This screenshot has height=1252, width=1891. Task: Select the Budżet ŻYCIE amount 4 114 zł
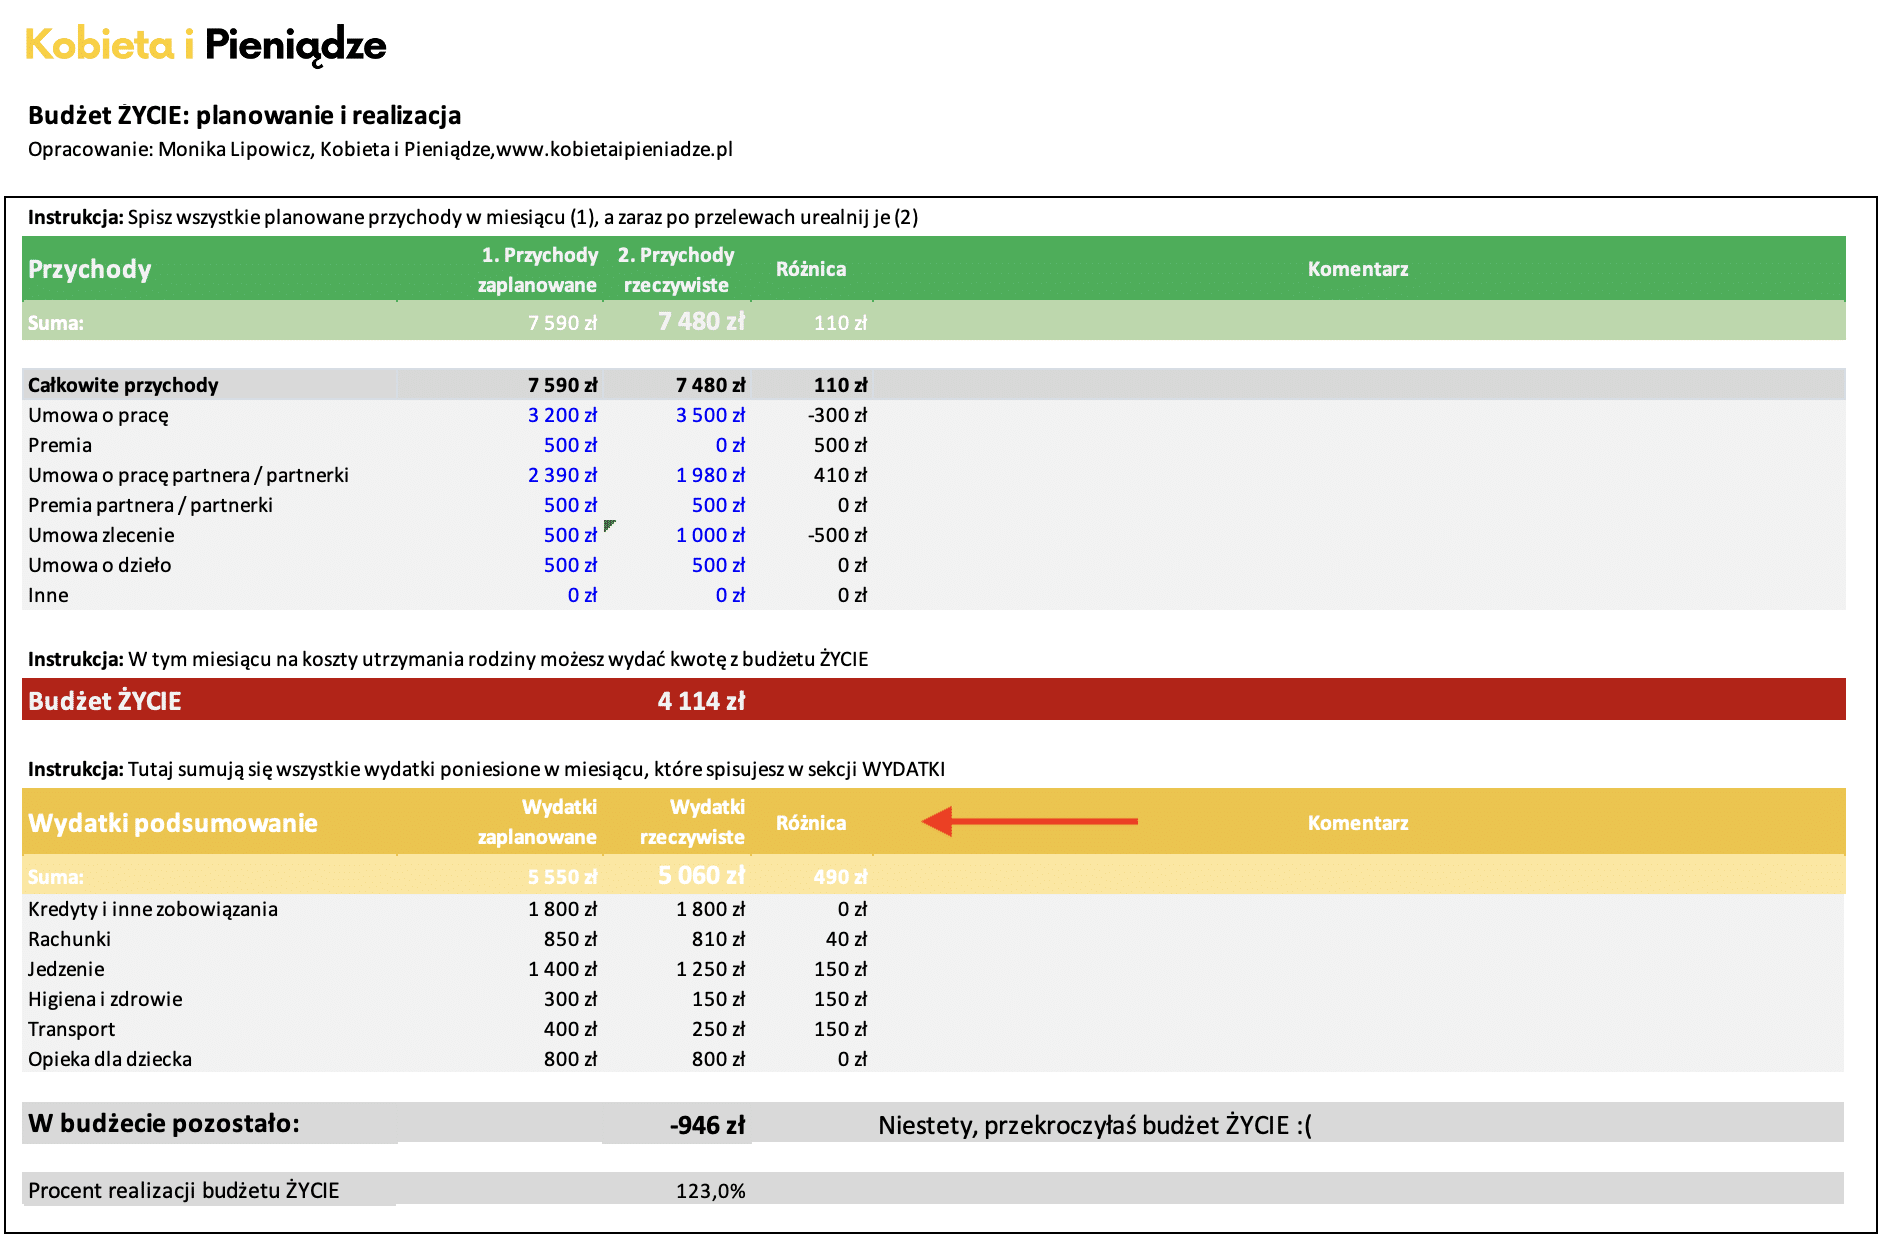pos(701,701)
